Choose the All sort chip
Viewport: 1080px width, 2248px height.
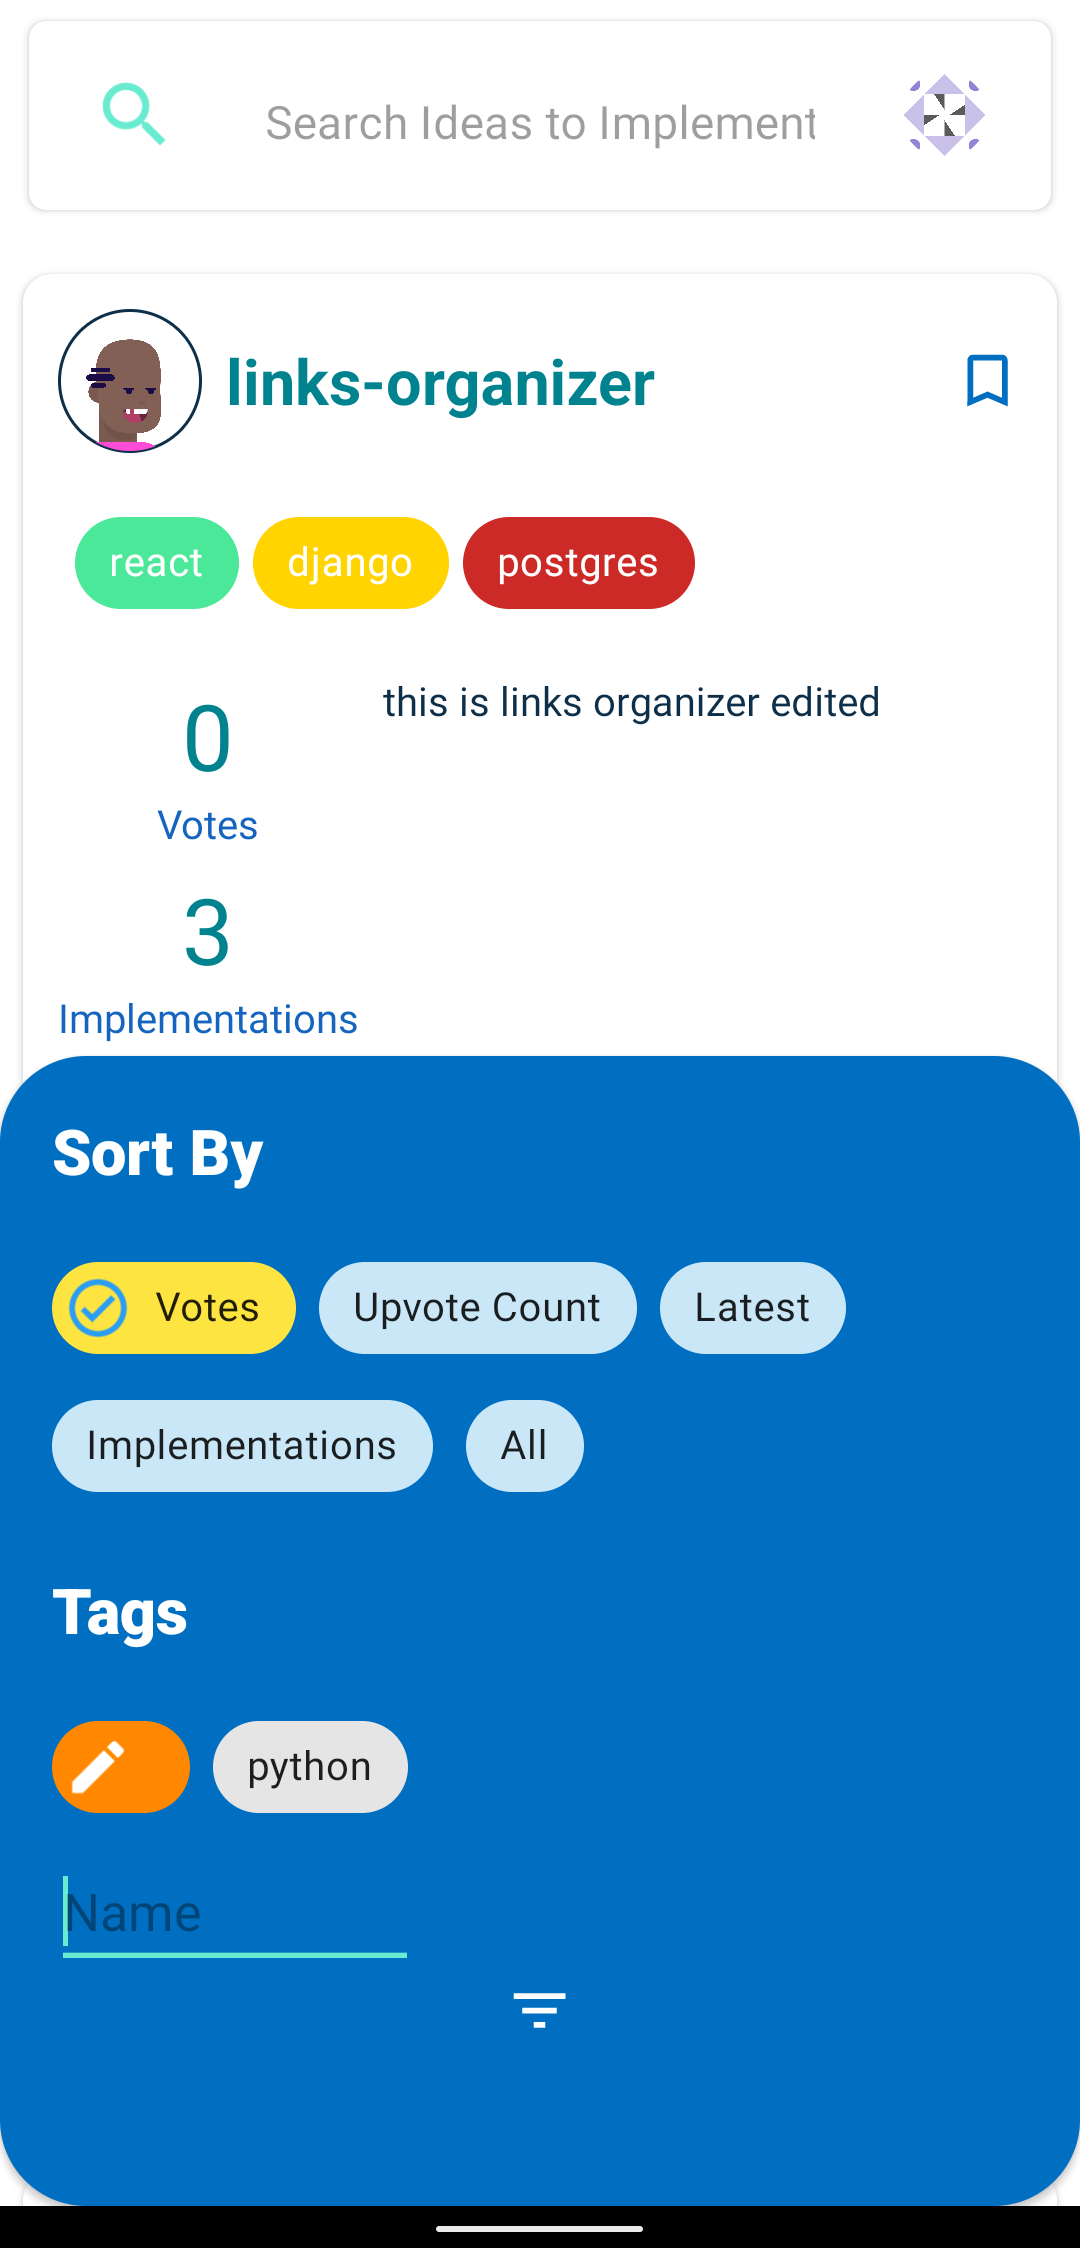point(524,1446)
